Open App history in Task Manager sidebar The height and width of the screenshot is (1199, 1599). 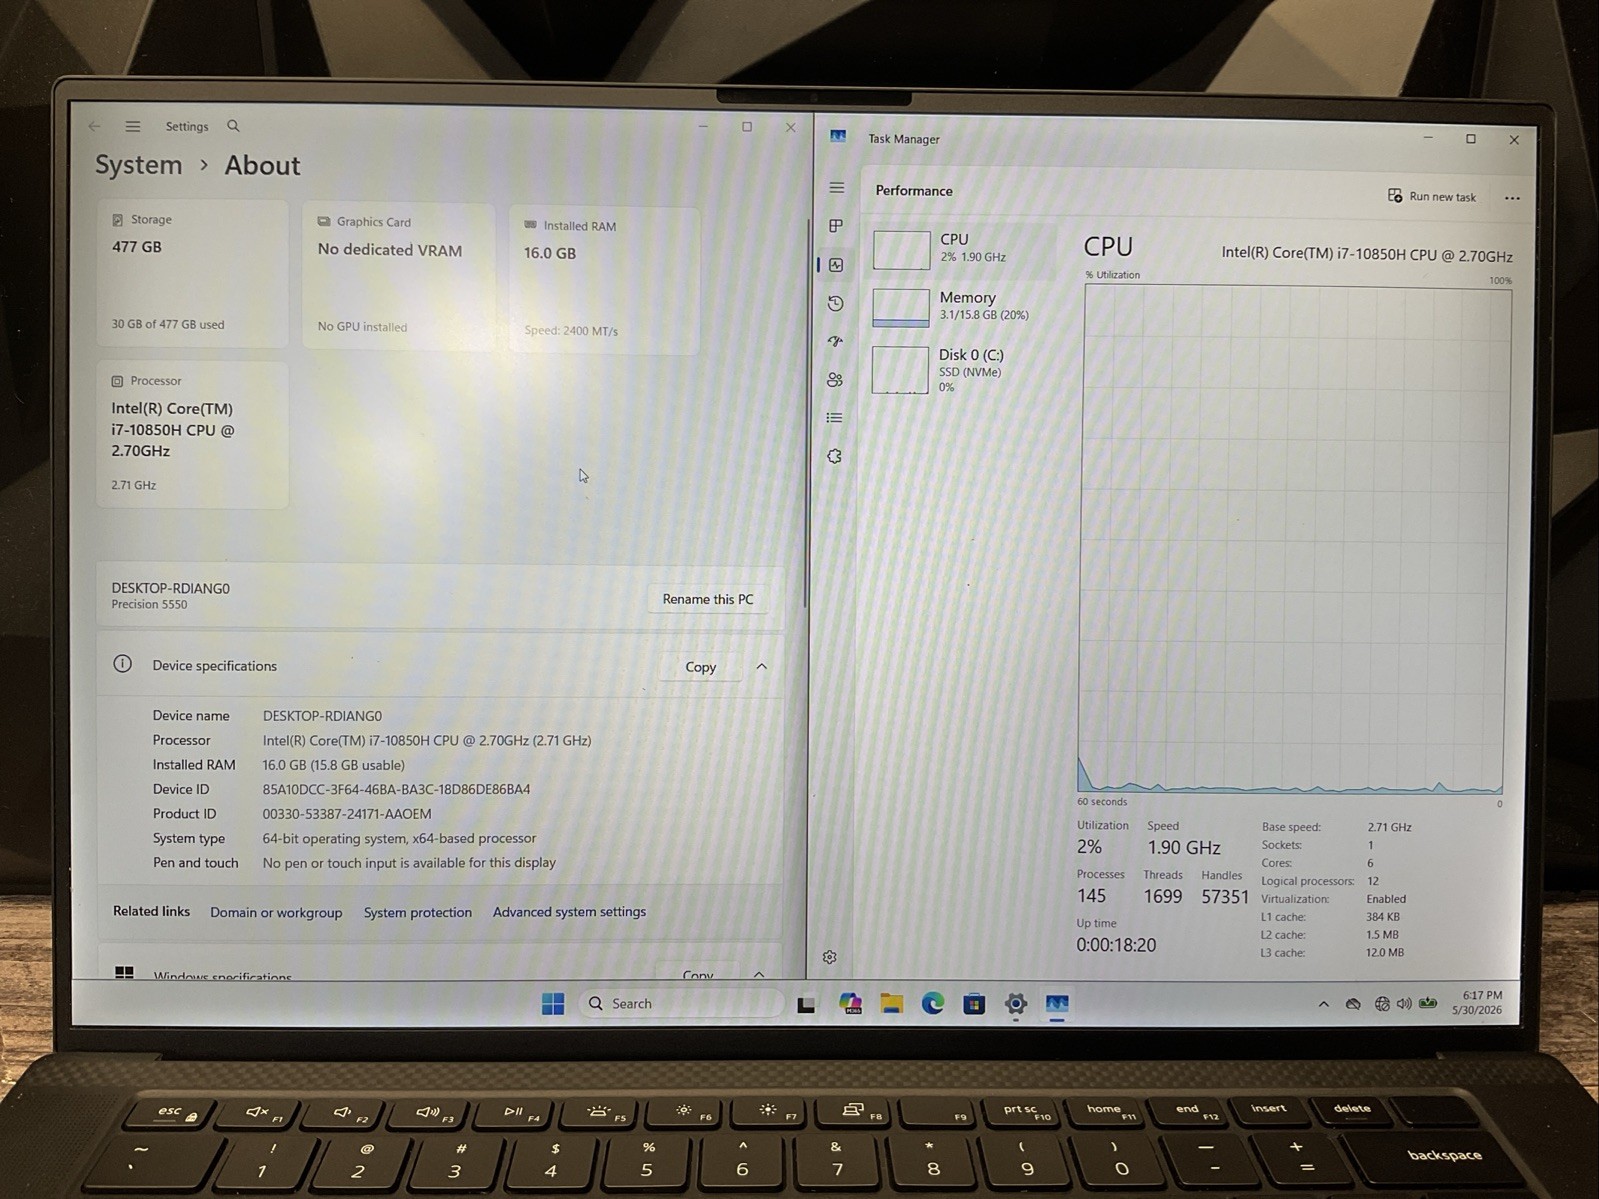click(836, 303)
